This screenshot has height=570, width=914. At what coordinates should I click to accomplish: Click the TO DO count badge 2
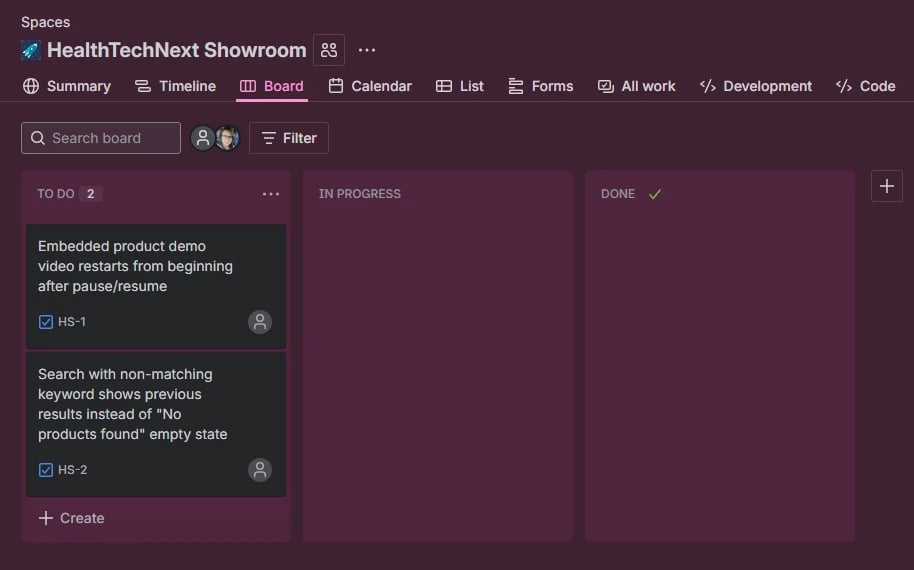coord(90,194)
